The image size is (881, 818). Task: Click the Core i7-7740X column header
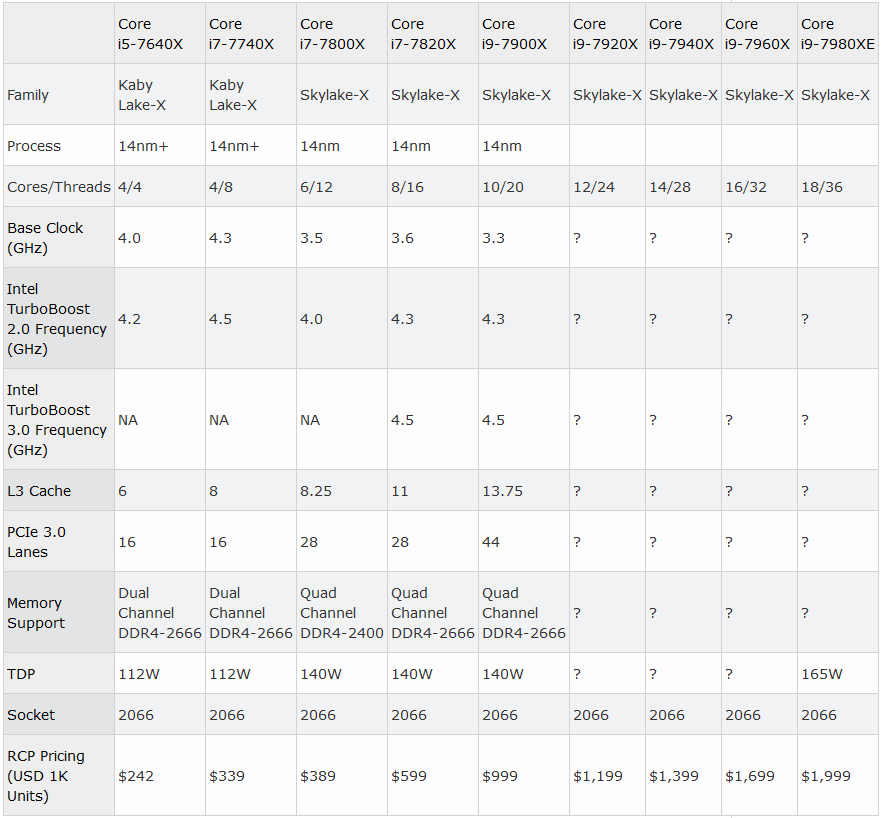tap(251, 33)
